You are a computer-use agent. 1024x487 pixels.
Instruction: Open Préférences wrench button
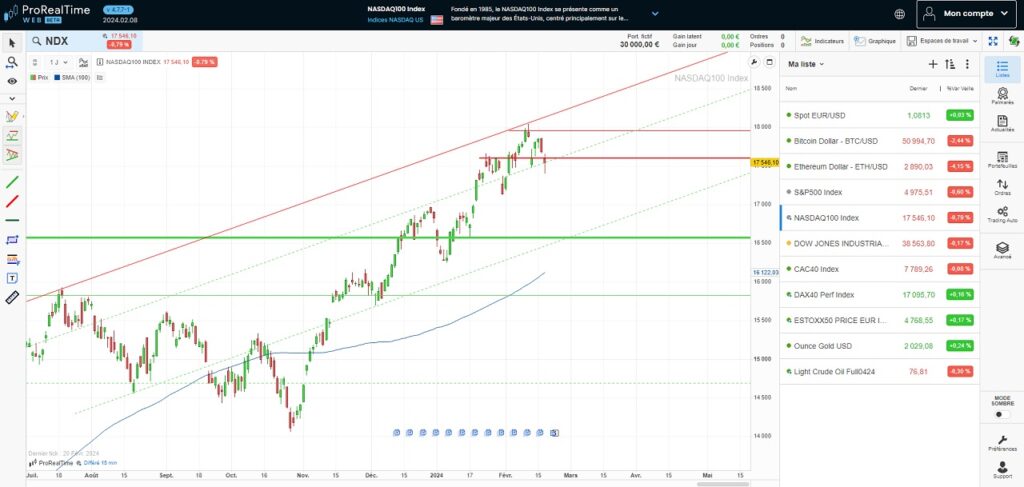coord(1002,443)
